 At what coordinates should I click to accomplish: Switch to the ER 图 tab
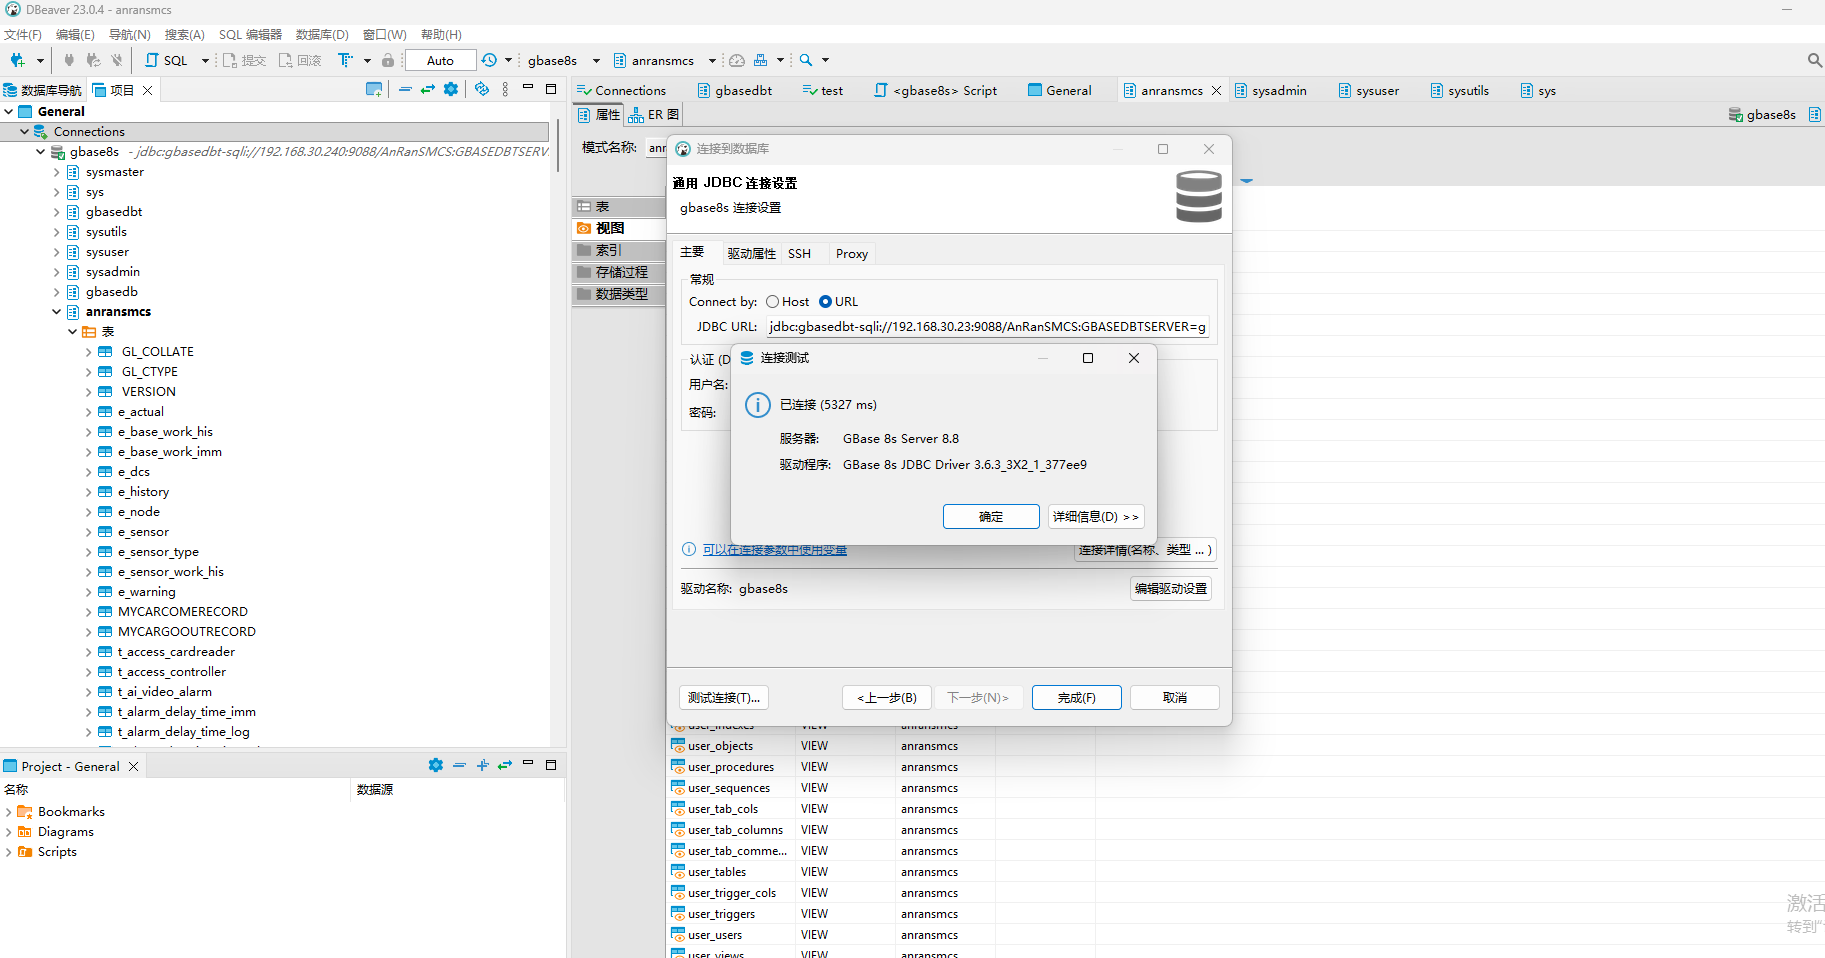(654, 115)
